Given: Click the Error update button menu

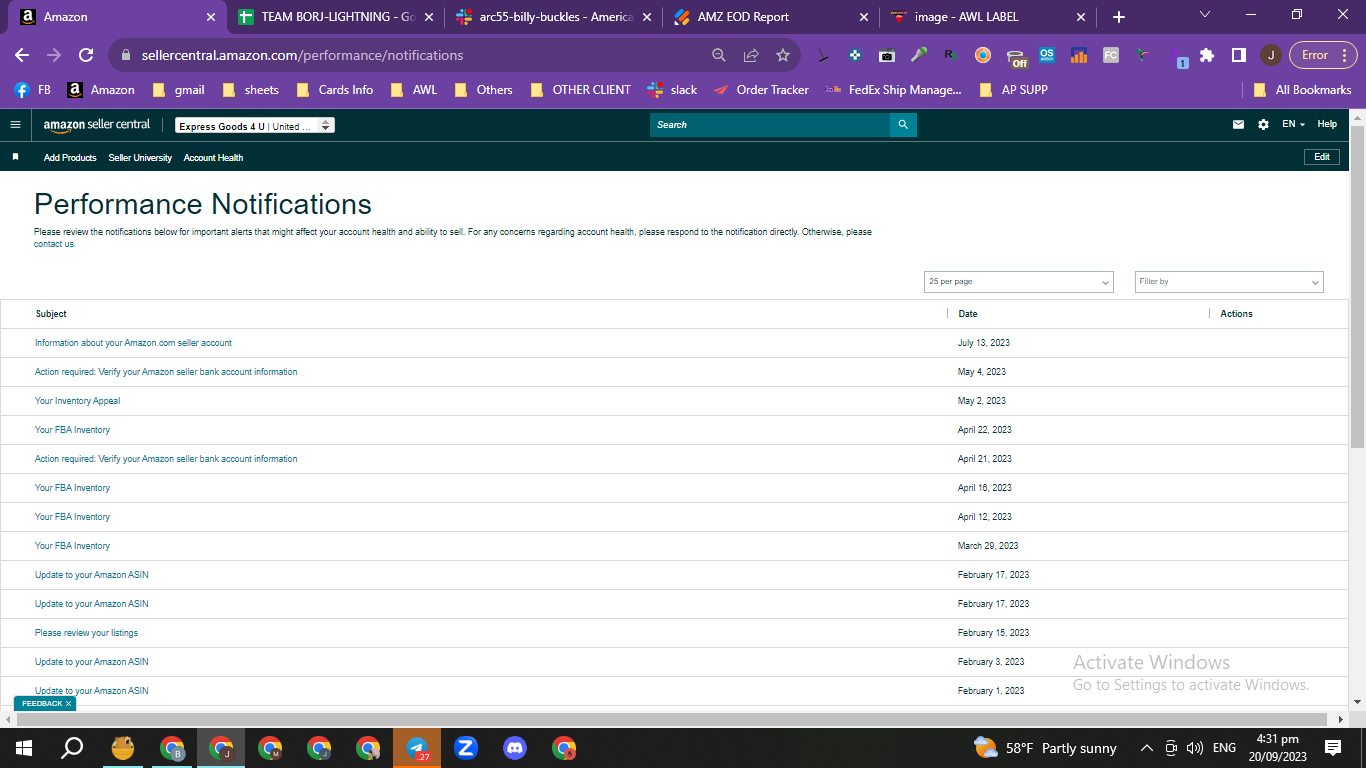Looking at the screenshot, I should [1323, 55].
